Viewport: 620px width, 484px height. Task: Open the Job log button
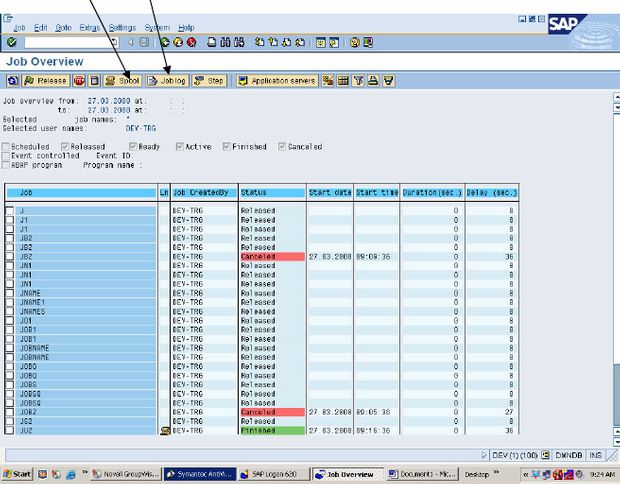point(167,81)
